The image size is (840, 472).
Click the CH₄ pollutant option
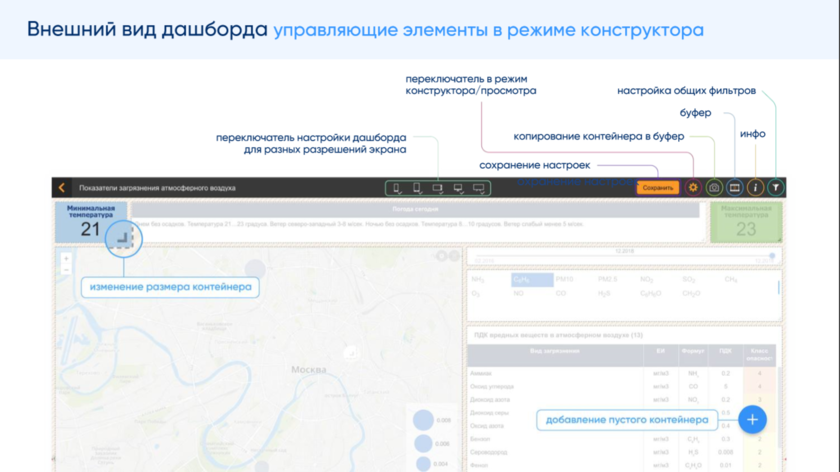(732, 280)
